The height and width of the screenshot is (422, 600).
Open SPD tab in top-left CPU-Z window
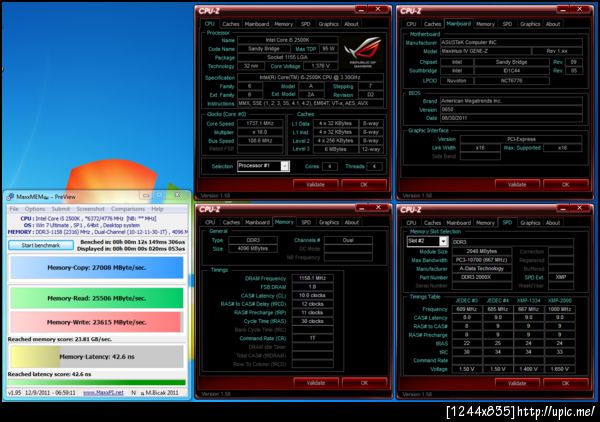pyautogui.click(x=305, y=24)
